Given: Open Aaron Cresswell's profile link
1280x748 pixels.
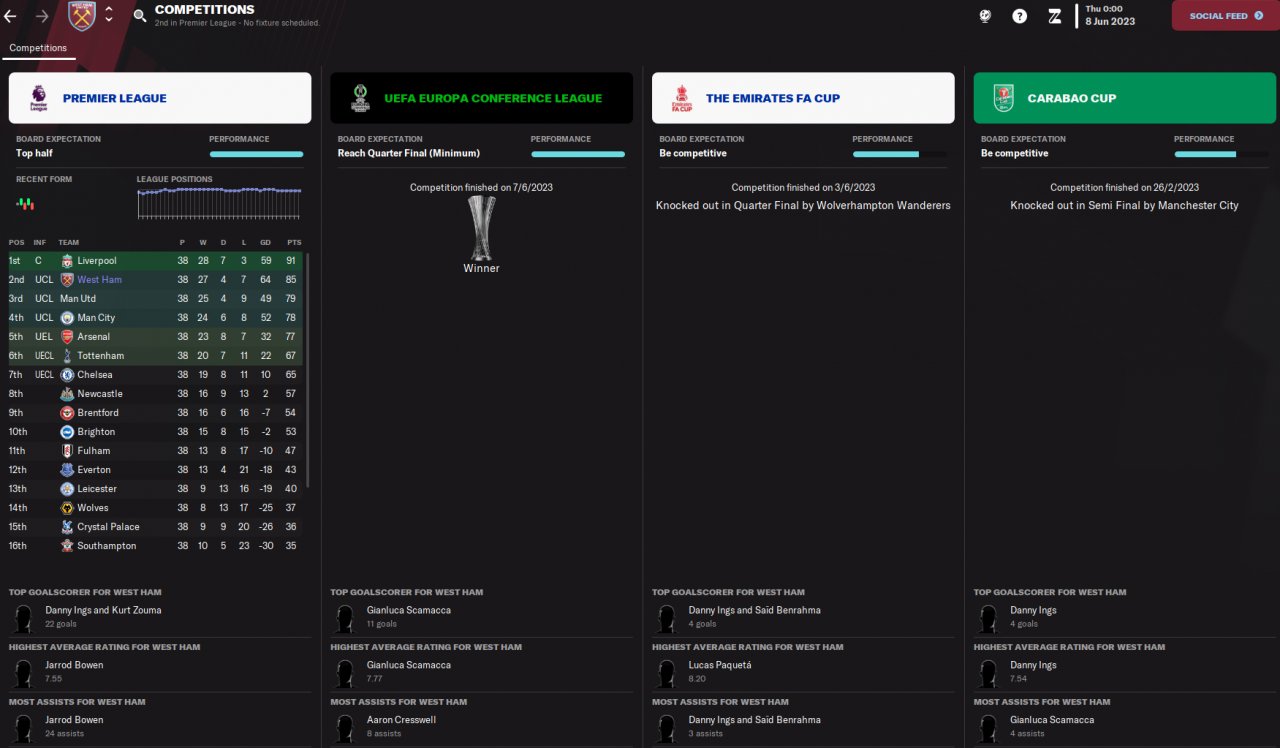Looking at the screenshot, I should (x=402, y=720).
